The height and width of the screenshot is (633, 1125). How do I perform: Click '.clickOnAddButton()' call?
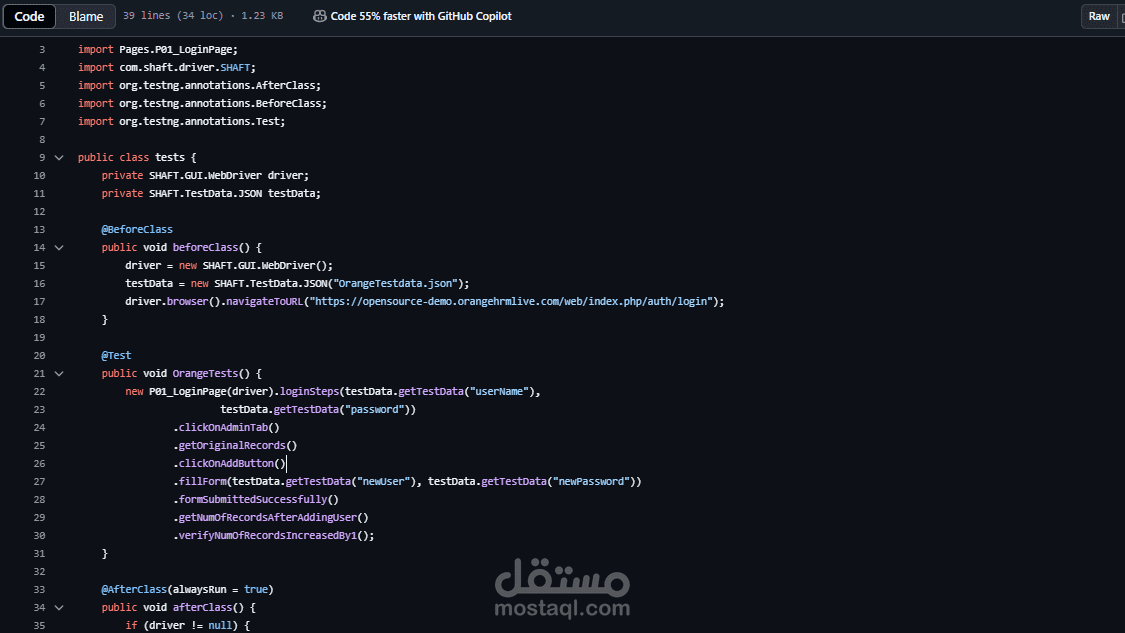pyautogui.click(x=229, y=464)
